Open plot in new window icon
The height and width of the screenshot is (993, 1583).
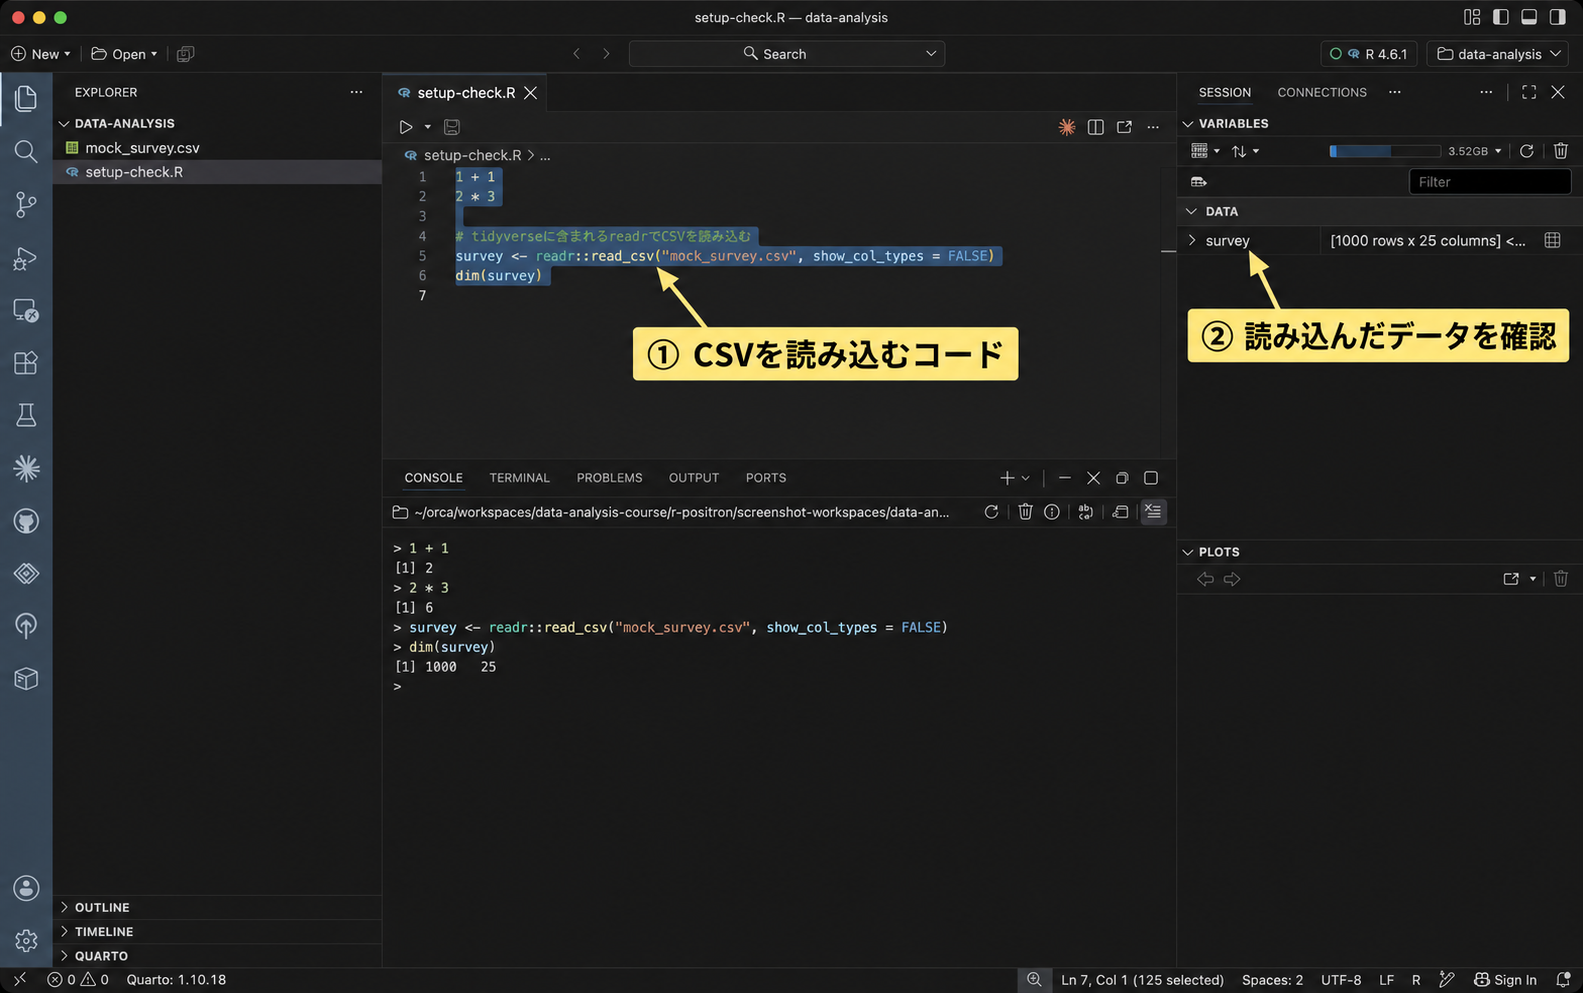click(1511, 579)
